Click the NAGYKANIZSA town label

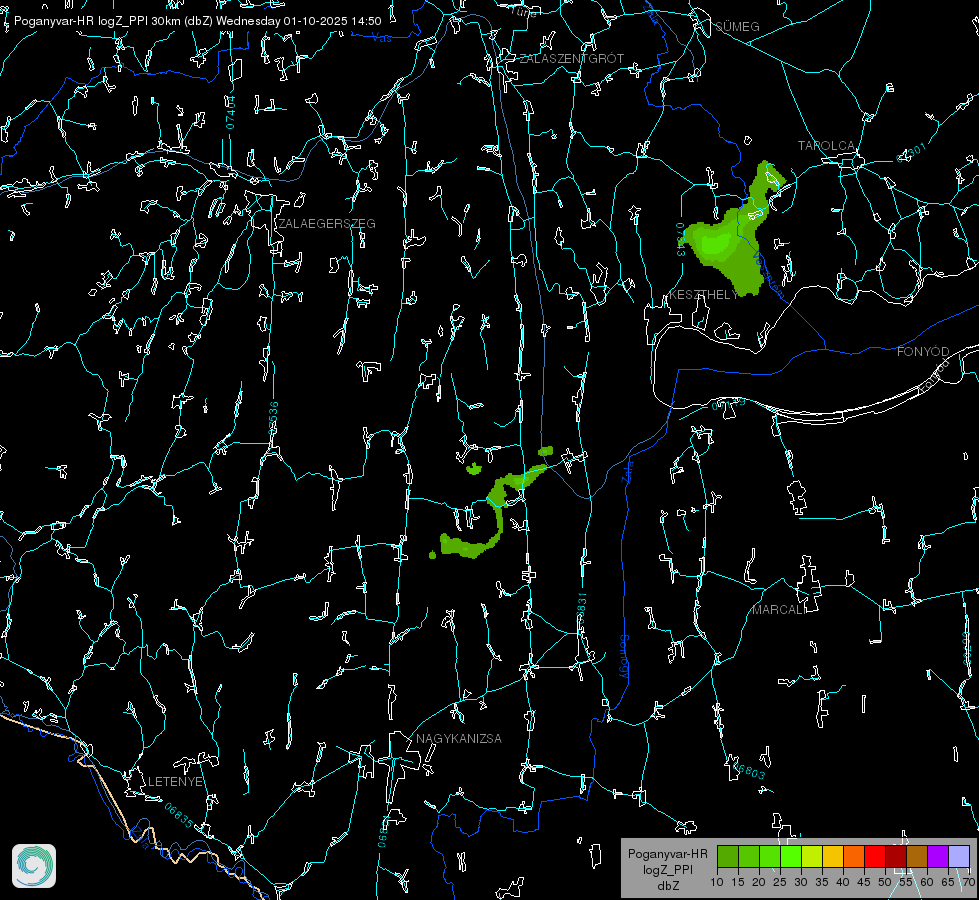point(459,738)
